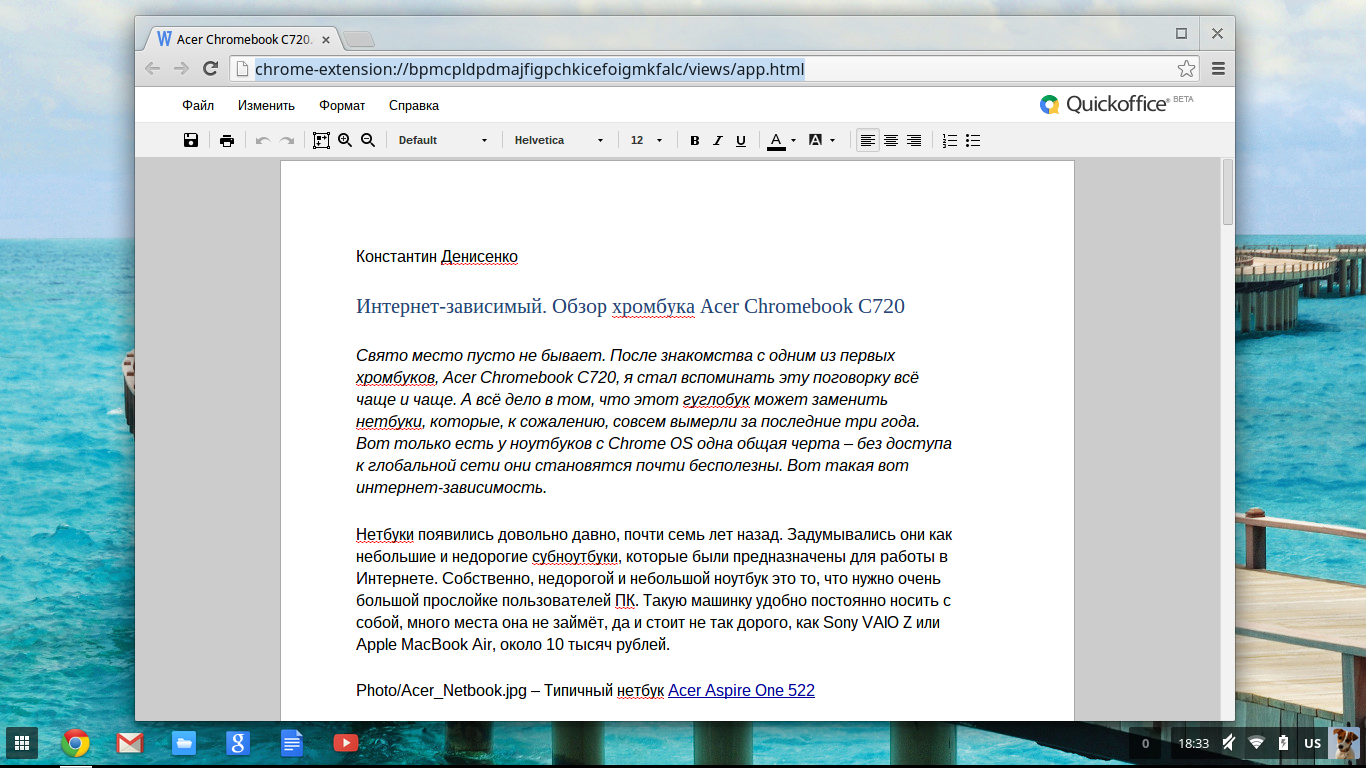
Task: Center align text
Action: [x=891, y=140]
